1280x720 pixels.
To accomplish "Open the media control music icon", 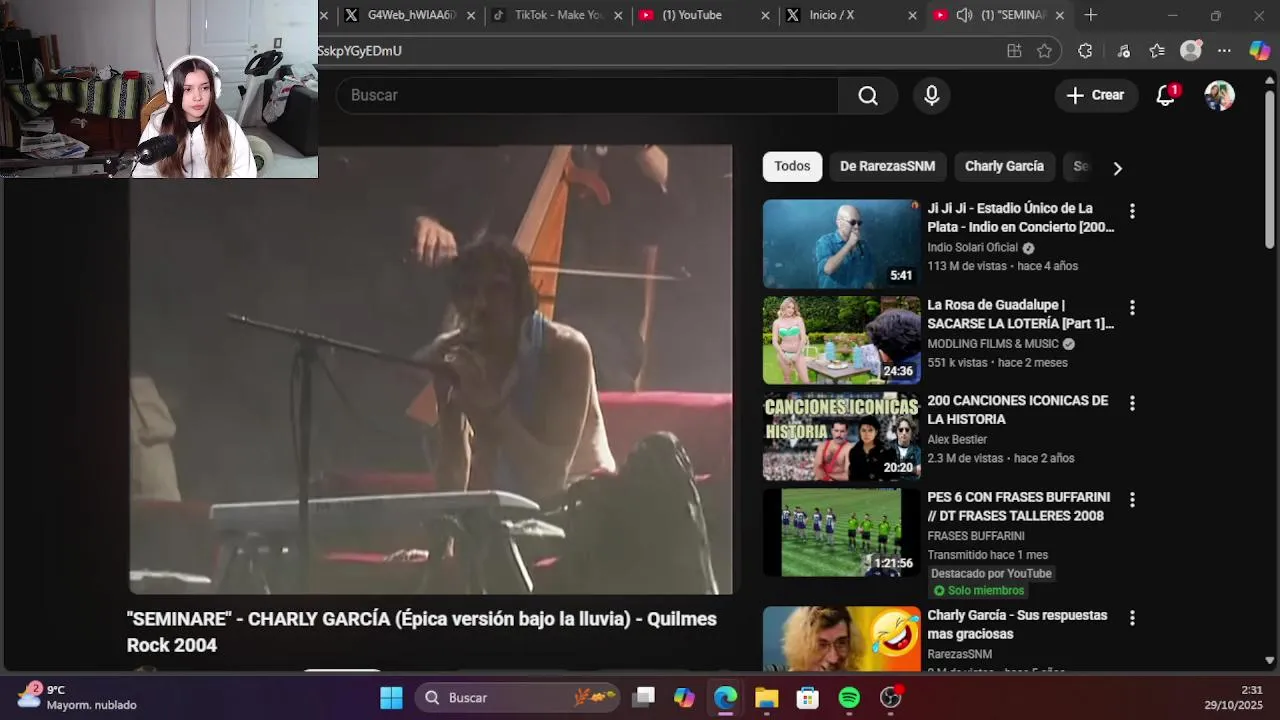I will tap(1123, 51).
